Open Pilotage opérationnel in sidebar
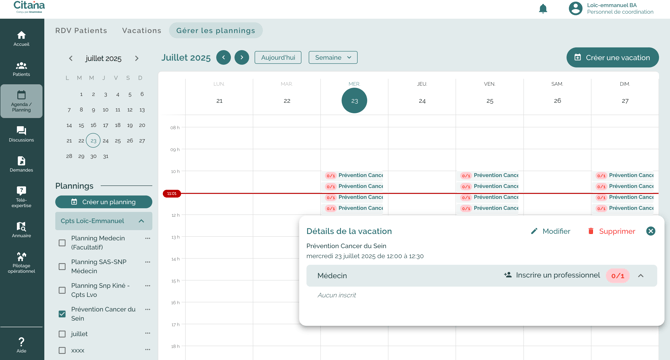The width and height of the screenshot is (670, 360). [21, 262]
